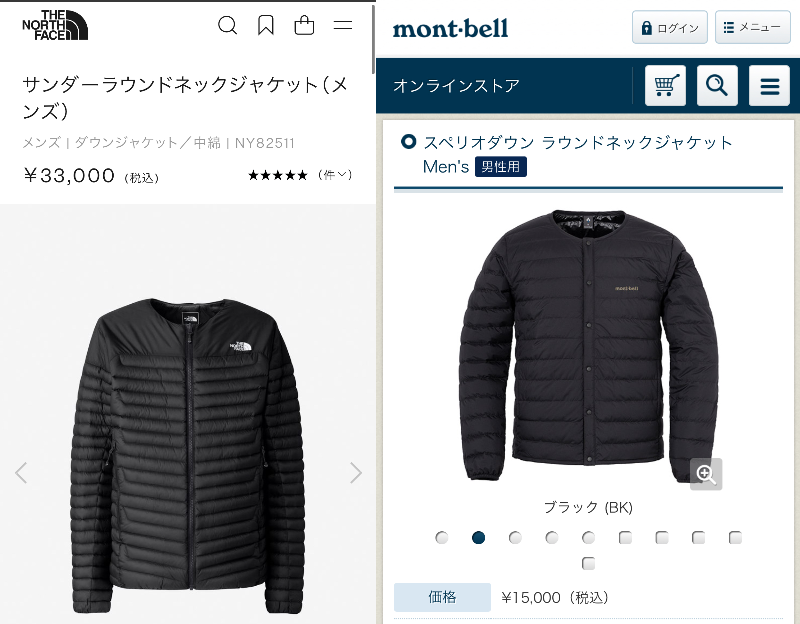The height and width of the screenshot is (624, 800).
Task: Select the first round color option
Action: 442,537
